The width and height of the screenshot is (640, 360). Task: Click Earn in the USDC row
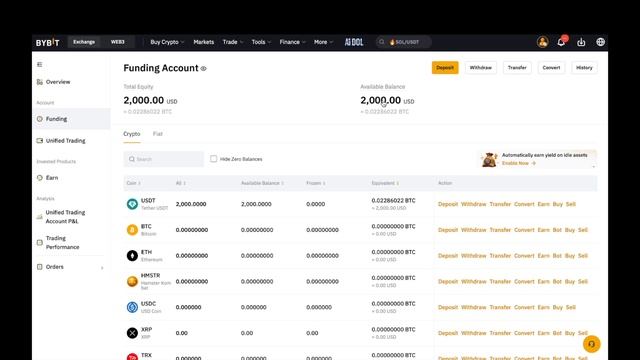click(x=543, y=307)
